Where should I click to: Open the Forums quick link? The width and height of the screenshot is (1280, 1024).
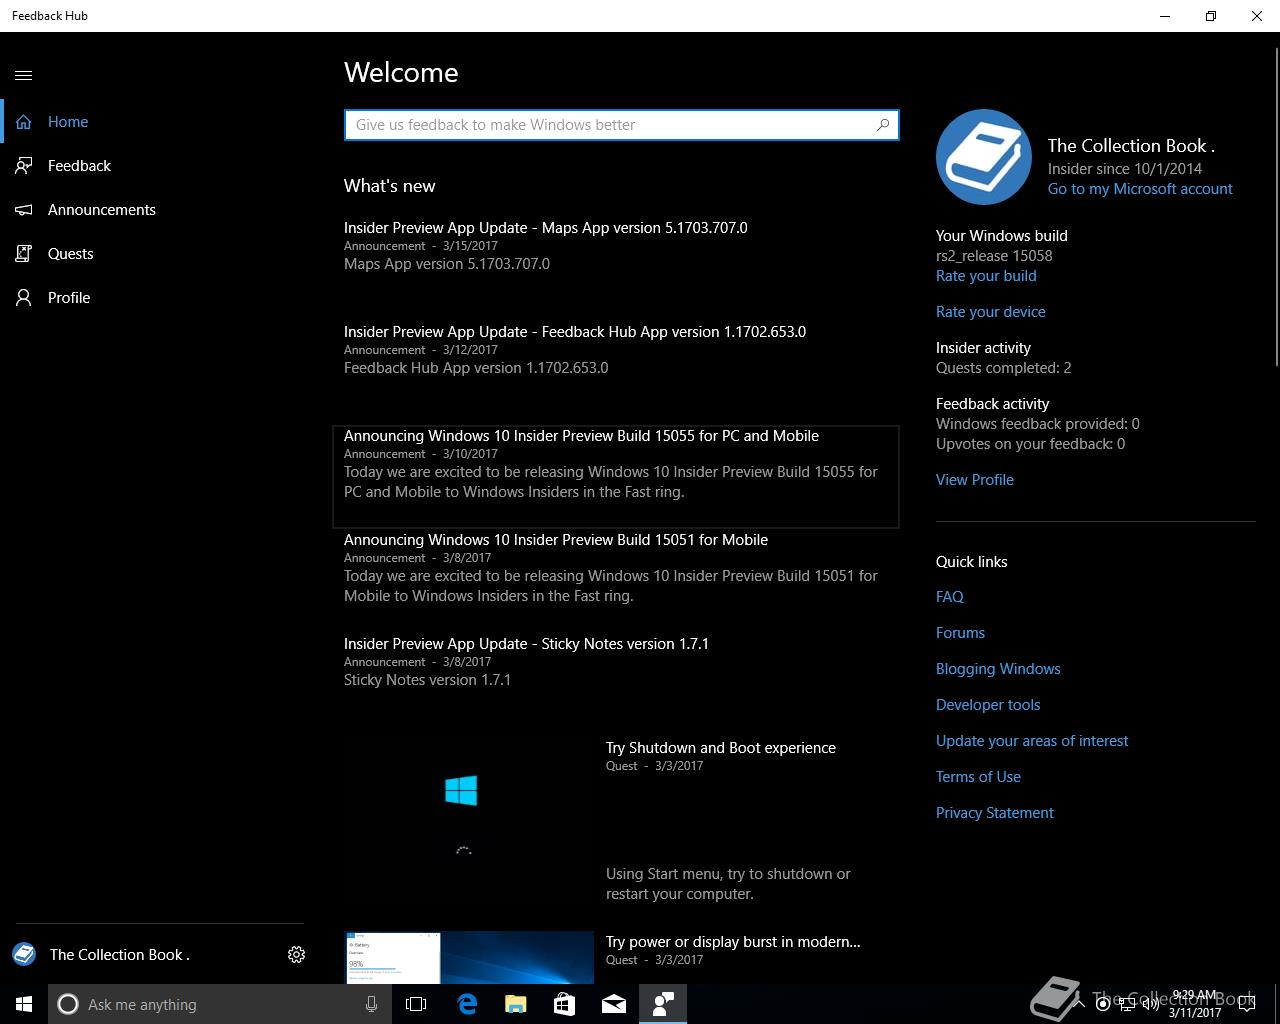pyautogui.click(x=960, y=633)
